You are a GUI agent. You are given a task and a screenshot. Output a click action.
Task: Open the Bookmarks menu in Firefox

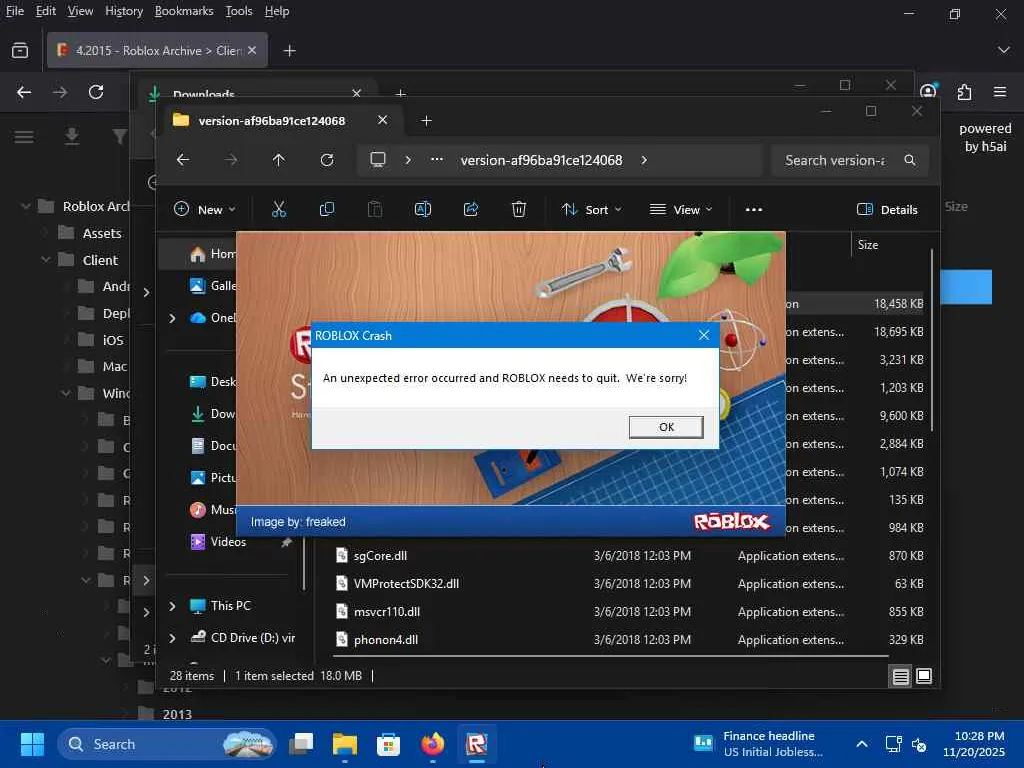[x=184, y=11]
